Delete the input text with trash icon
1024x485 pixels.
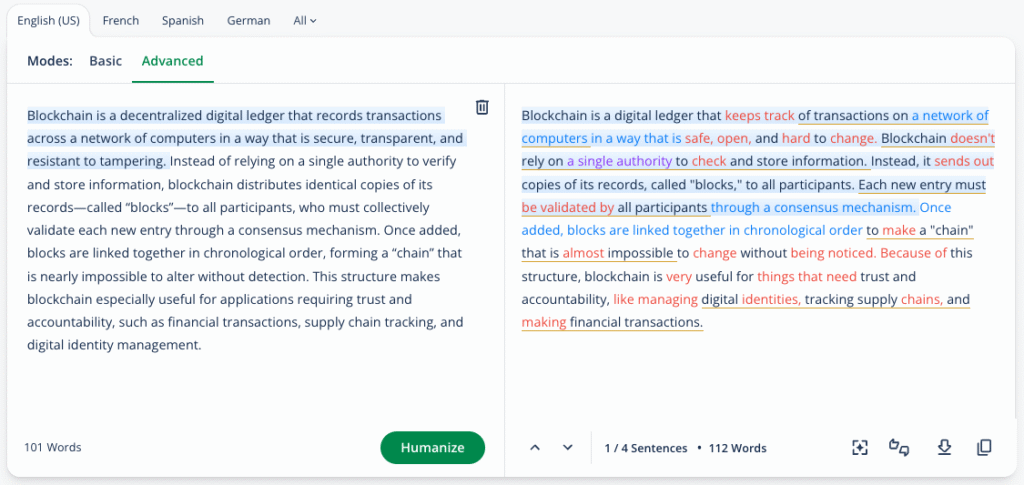point(482,107)
